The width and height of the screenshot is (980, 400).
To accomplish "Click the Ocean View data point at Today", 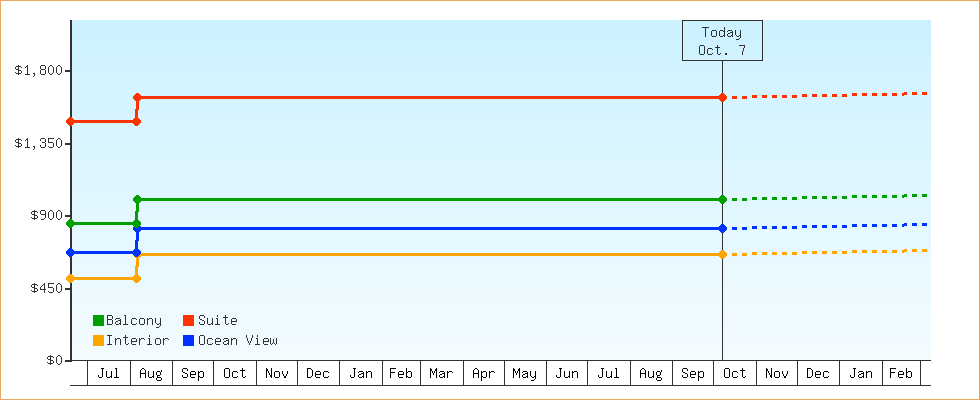I will (722, 229).
